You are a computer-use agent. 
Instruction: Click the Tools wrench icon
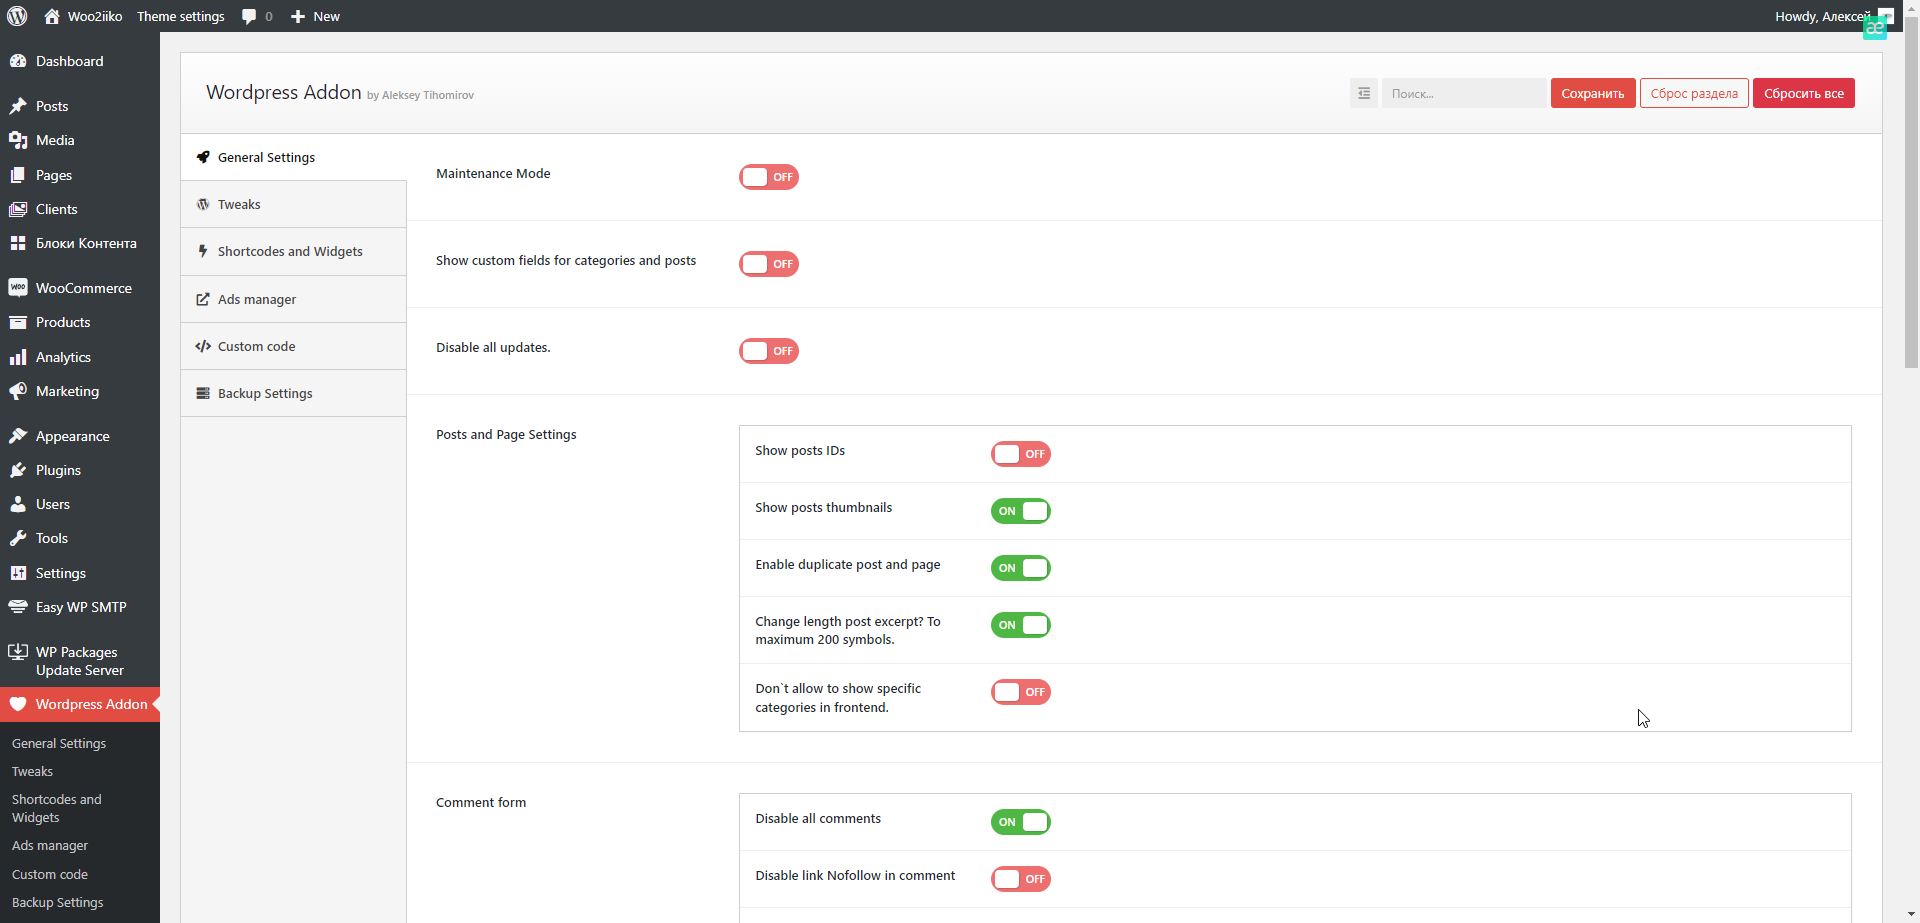pyautogui.click(x=18, y=538)
